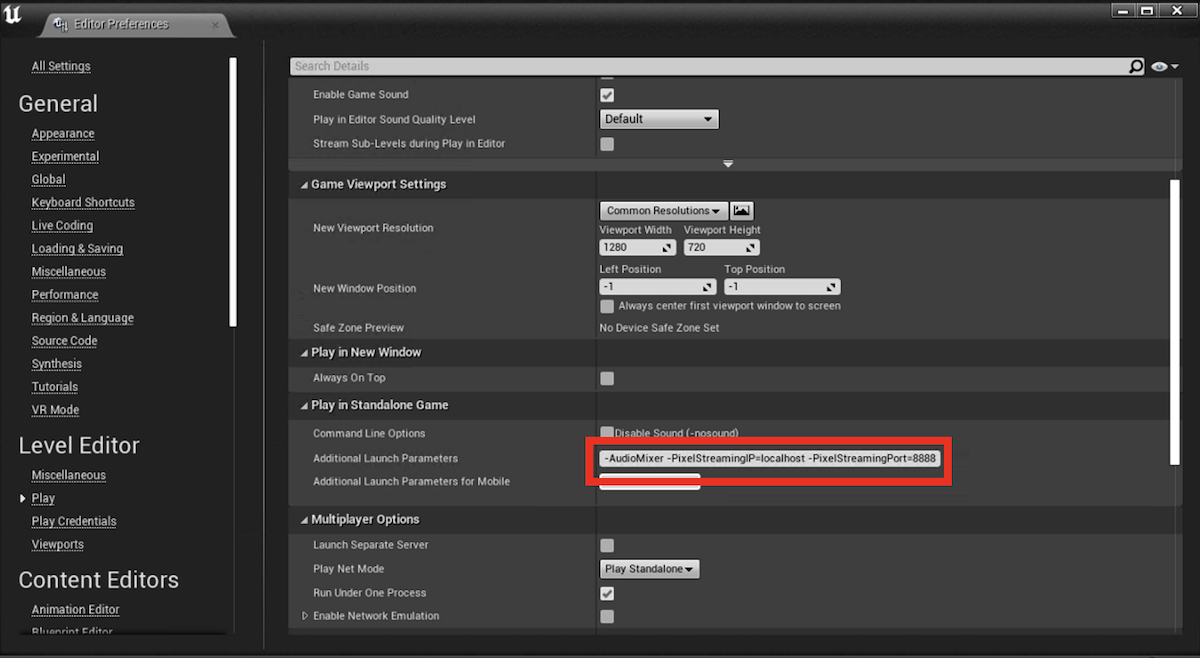Open Appearance settings
This screenshot has height=658, width=1200.
point(63,134)
